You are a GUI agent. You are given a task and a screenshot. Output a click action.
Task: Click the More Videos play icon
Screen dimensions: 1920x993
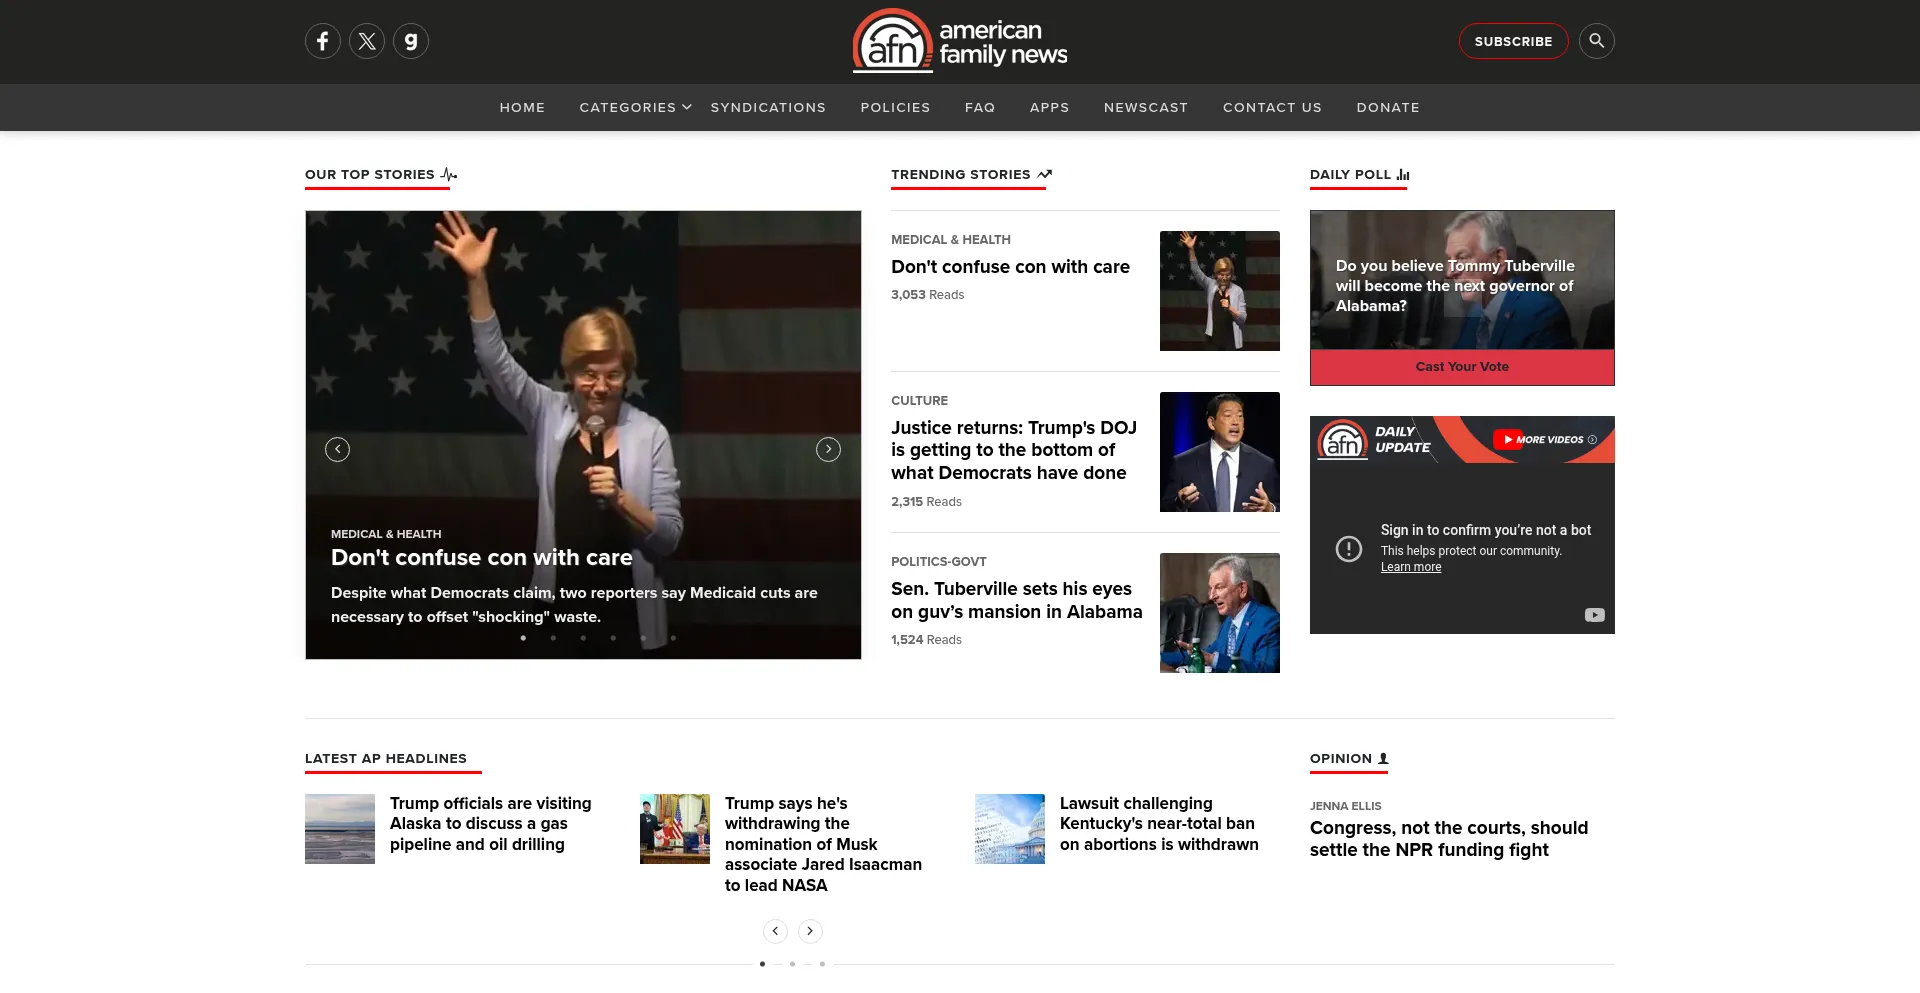coord(1508,440)
